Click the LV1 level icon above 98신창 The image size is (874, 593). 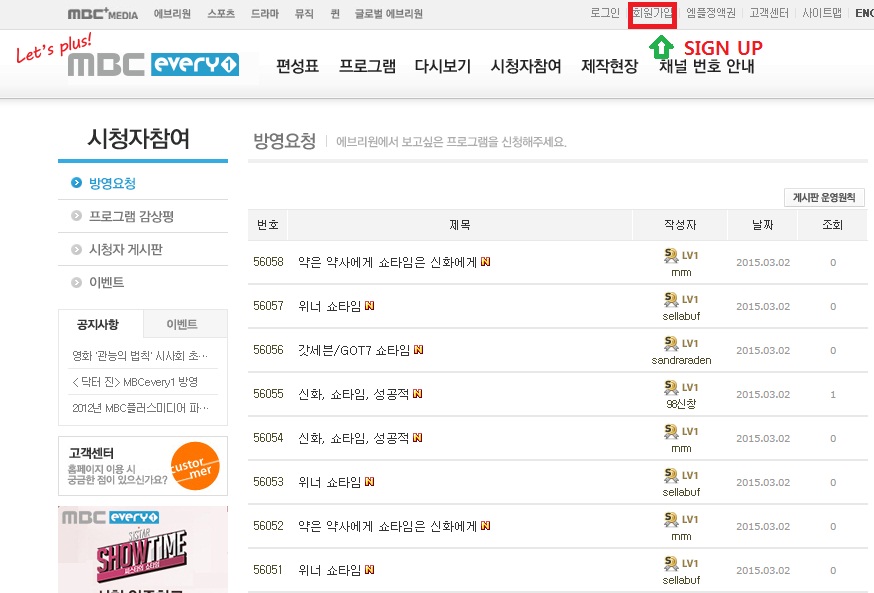click(681, 387)
